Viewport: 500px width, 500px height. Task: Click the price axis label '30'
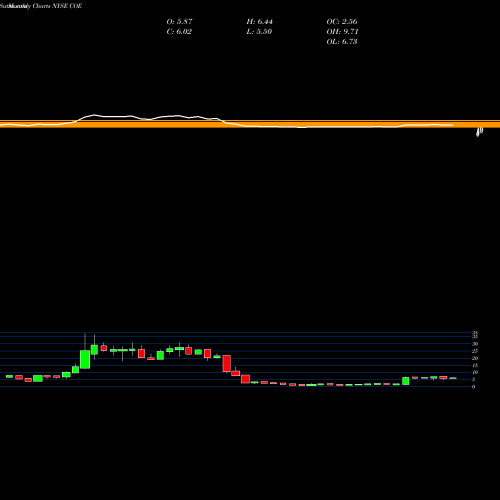click(x=475, y=344)
